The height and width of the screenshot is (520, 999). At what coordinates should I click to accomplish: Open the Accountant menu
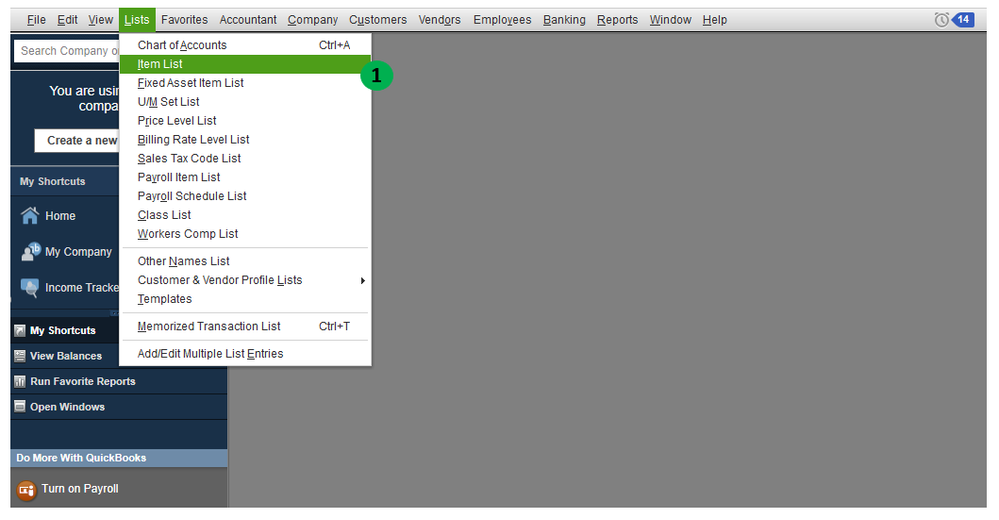click(248, 20)
